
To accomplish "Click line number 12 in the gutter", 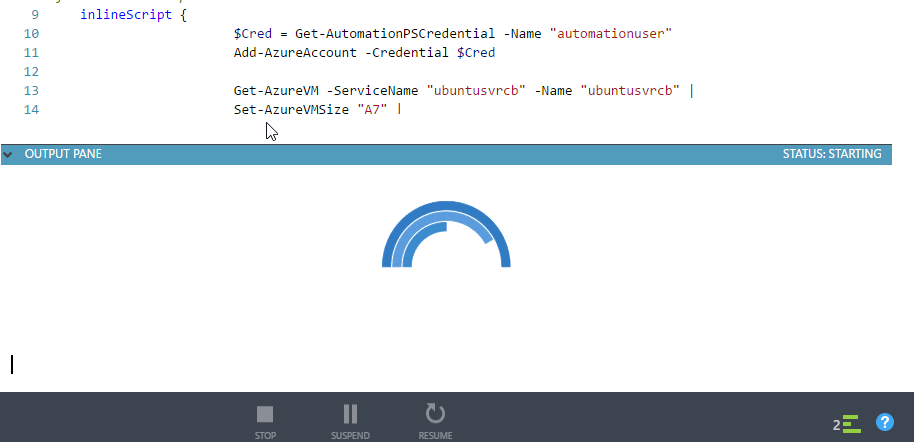I will pyautogui.click(x=31, y=72).
